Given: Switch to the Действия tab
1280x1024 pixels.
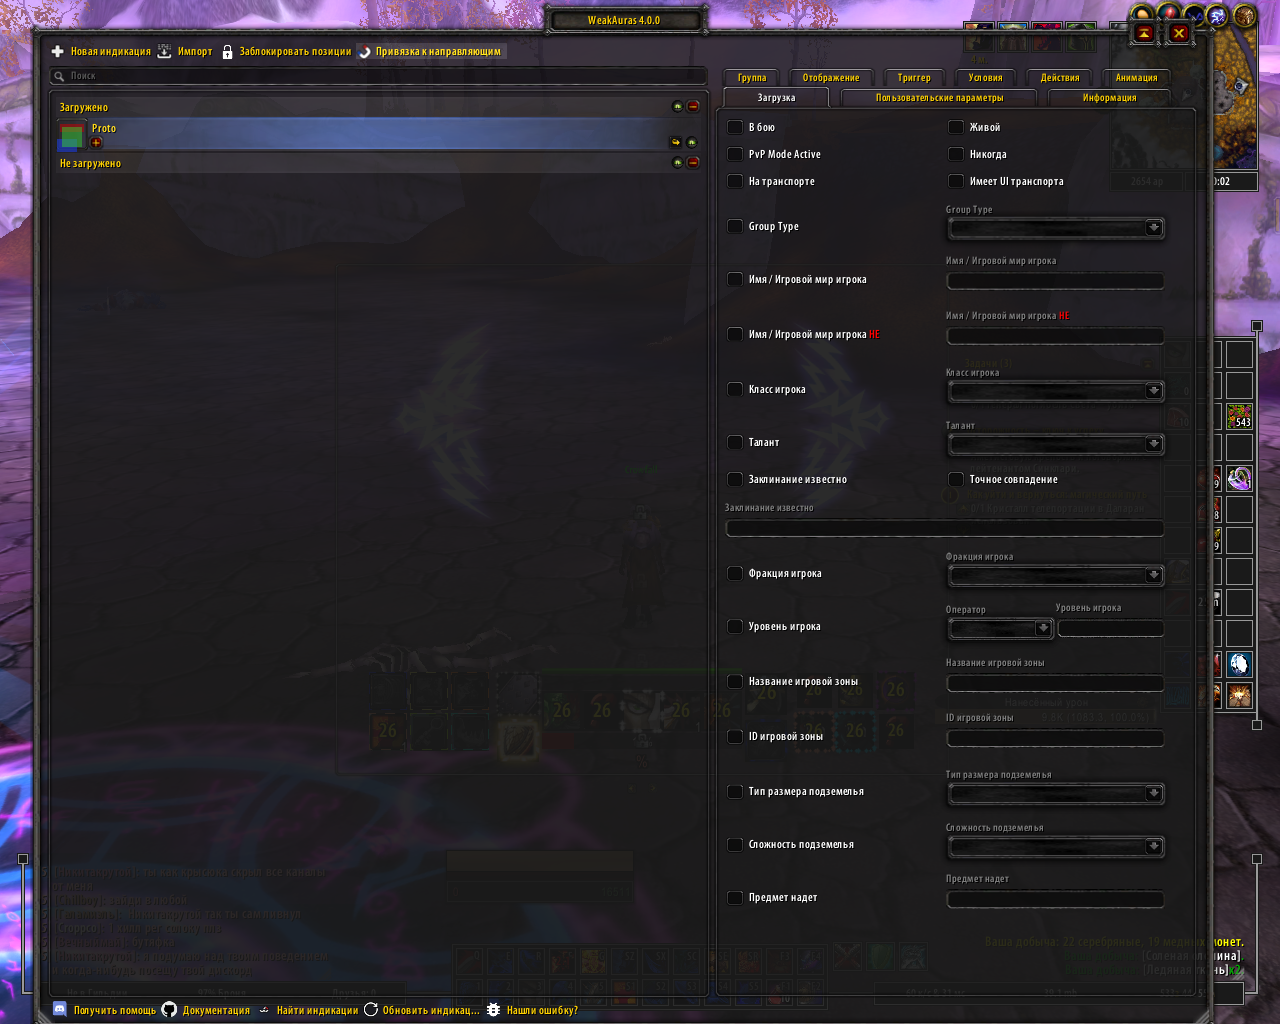Looking at the screenshot, I should coord(1060,77).
